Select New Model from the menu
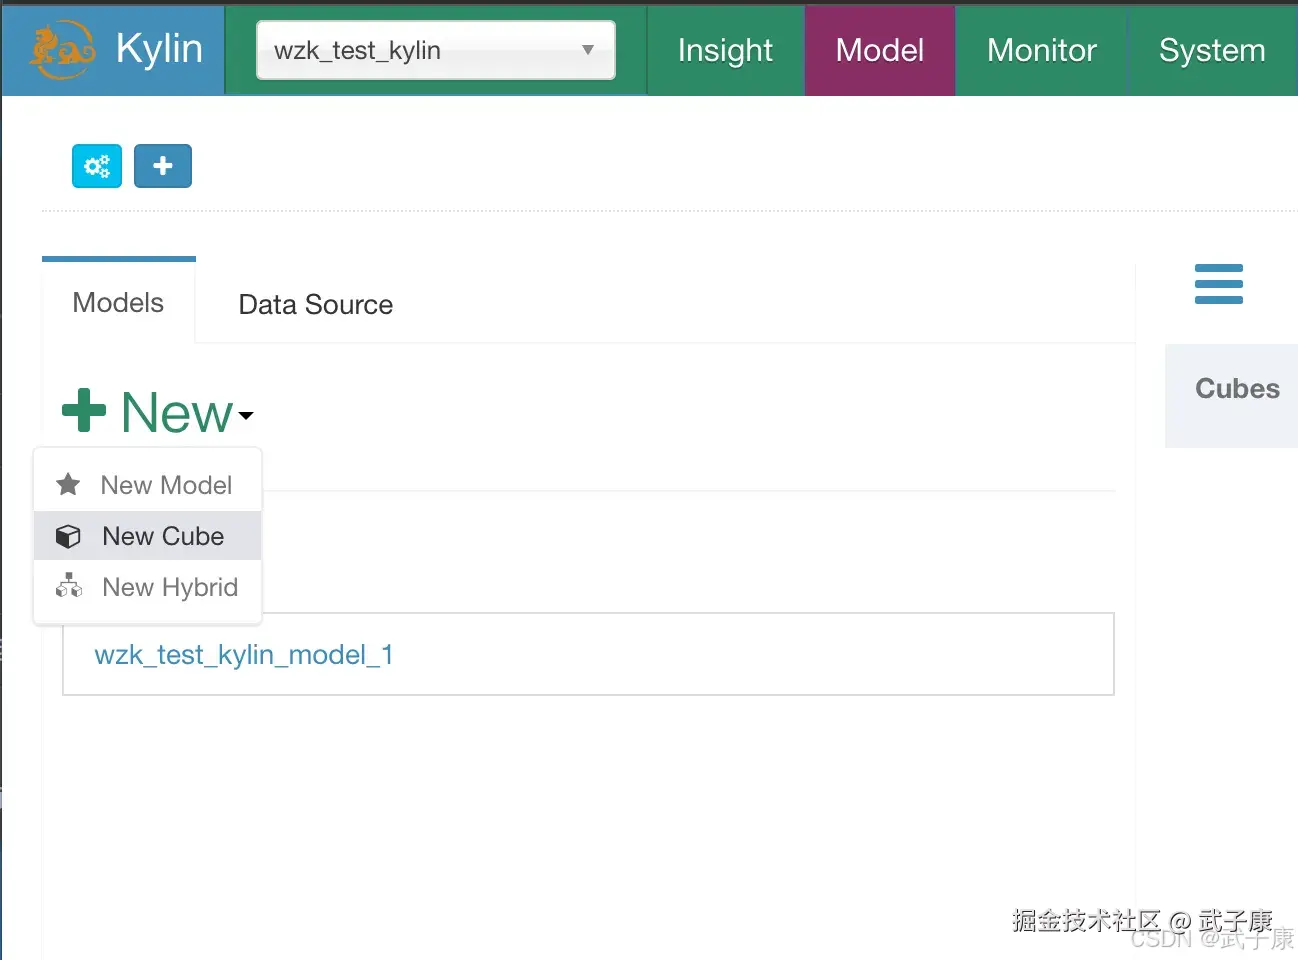 pyautogui.click(x=166, y=485)
